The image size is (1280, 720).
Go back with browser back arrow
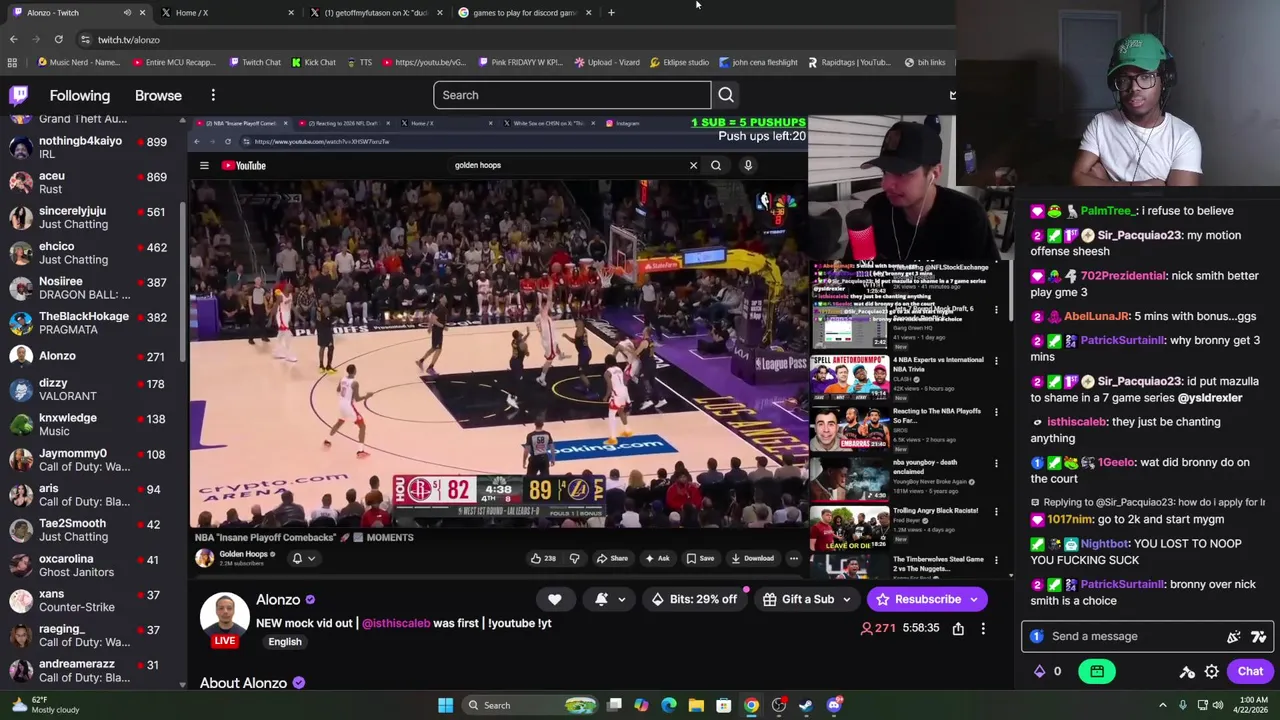(x=13, y=39)
